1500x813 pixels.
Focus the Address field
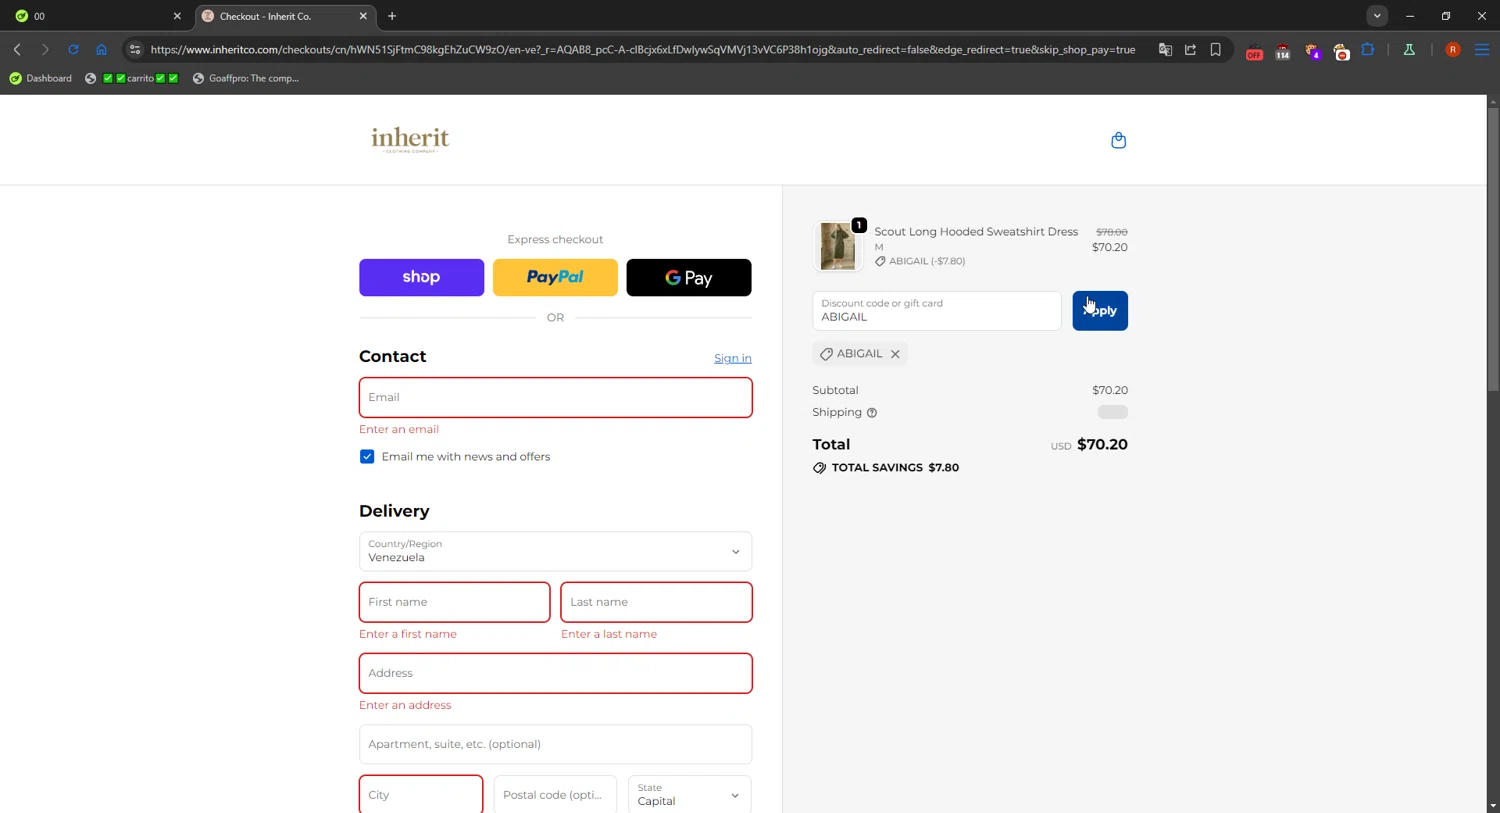pyautogui.click(x=555, y=673)
